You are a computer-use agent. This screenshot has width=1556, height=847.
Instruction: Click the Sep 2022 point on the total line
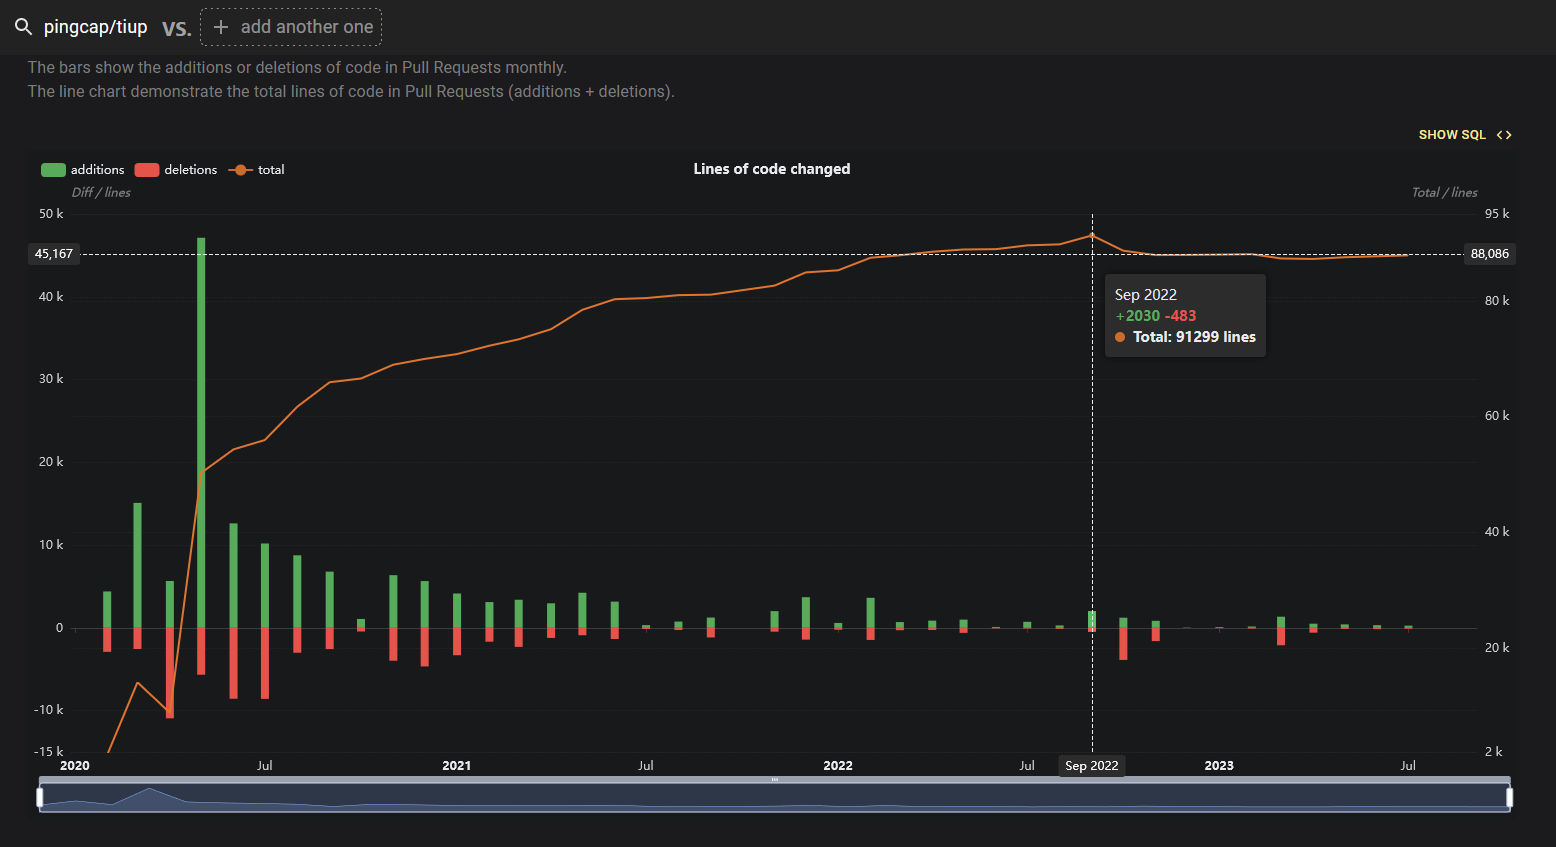(1092, 235)
